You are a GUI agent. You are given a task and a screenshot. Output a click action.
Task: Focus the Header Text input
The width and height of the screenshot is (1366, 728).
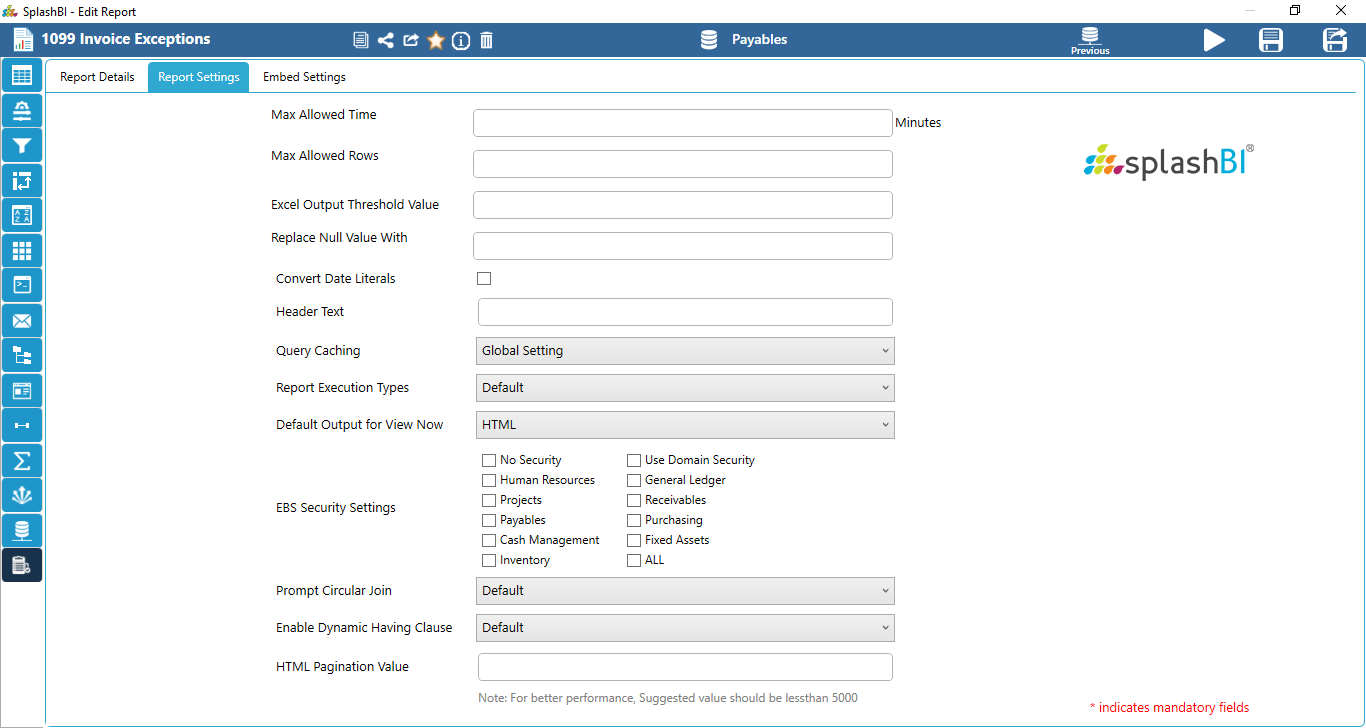(685, 312)
